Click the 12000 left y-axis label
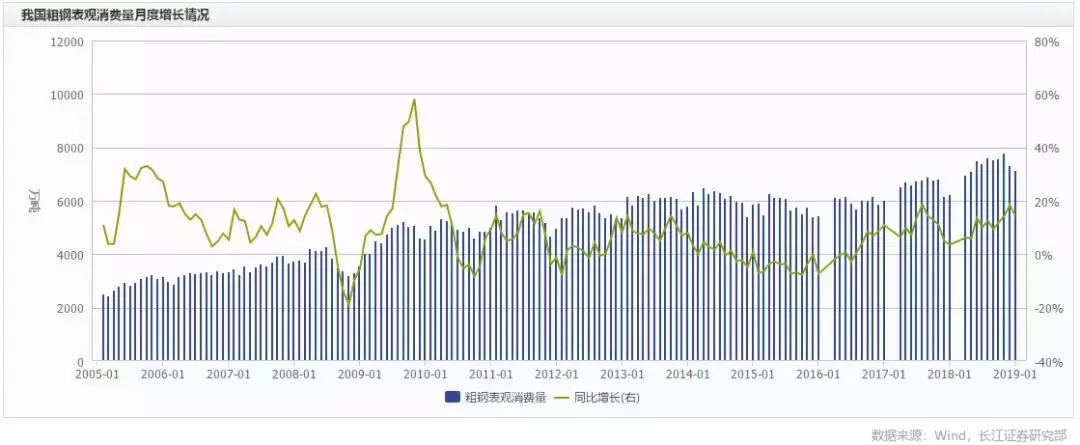Screen dimensions: 1080x445 pyautogui.click(x=67, y=42)
